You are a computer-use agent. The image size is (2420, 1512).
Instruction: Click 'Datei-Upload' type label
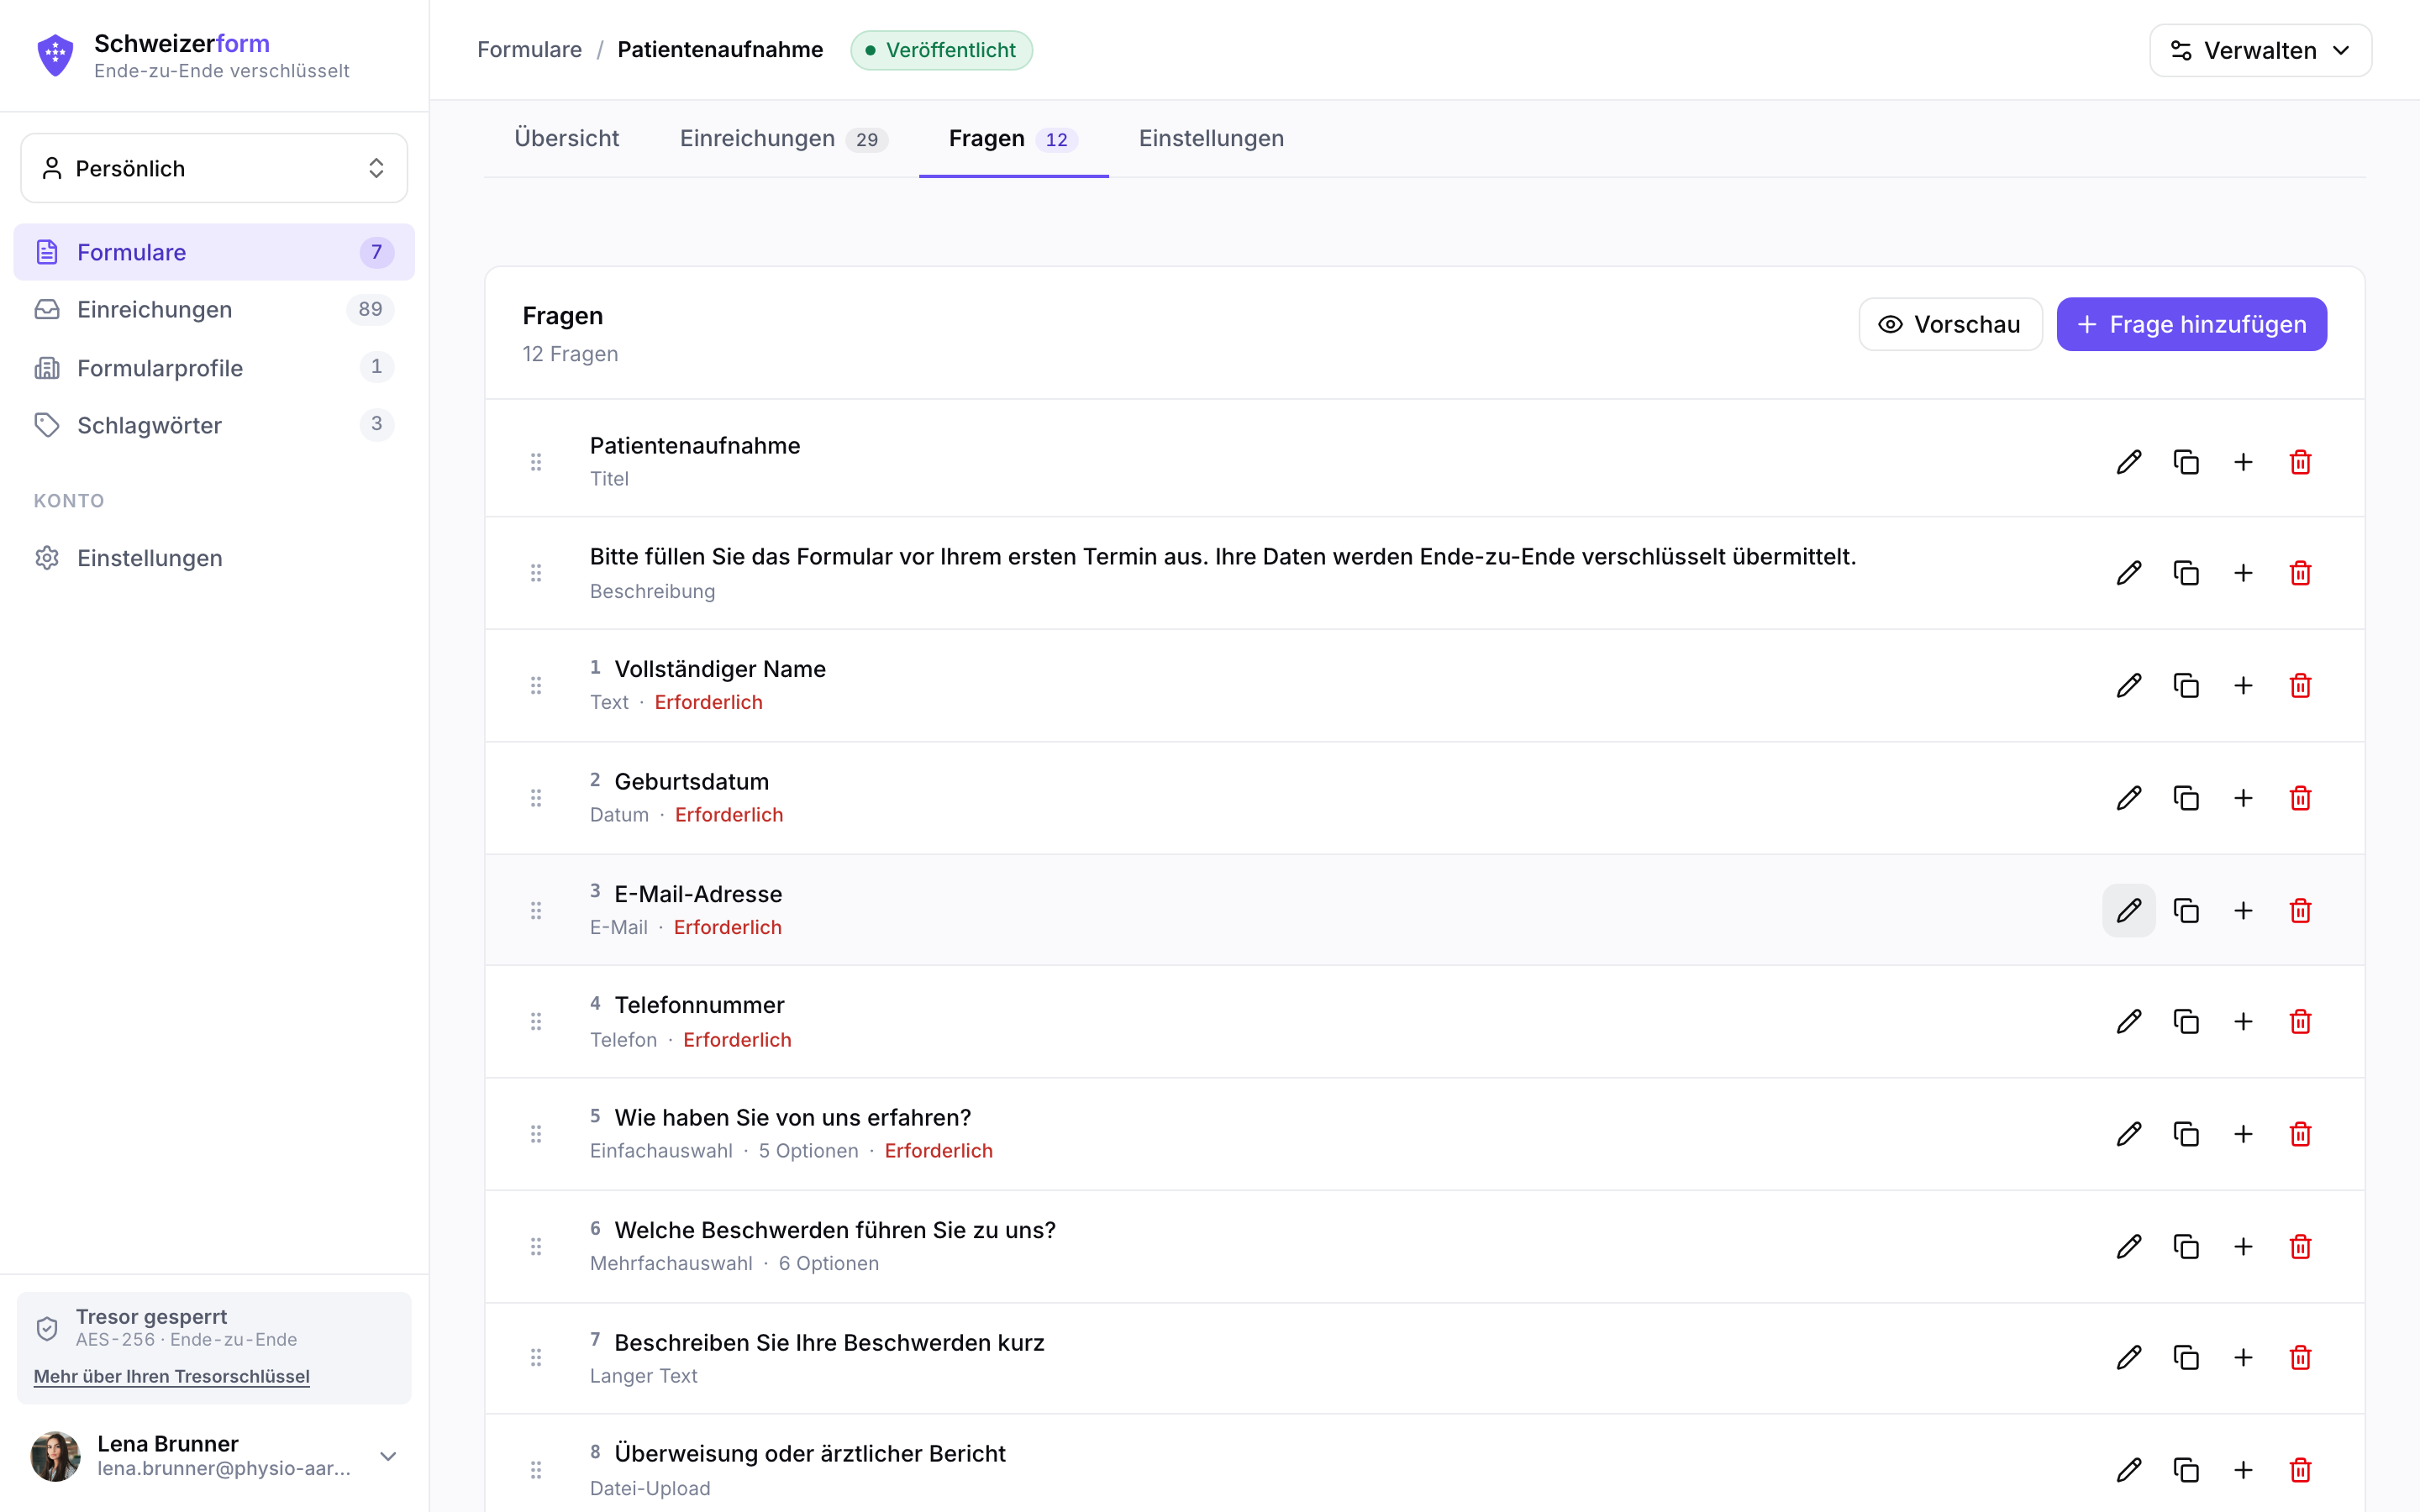[x=650, y=1488]
